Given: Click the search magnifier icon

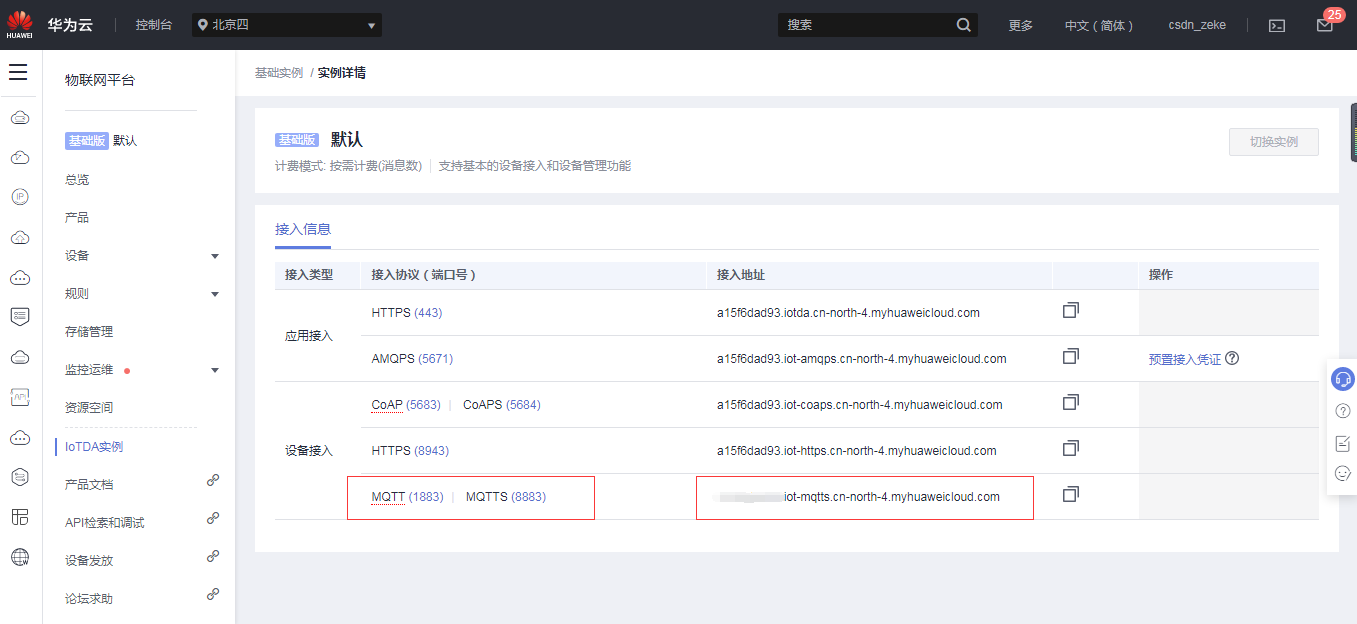Looking at the screenshot, I should [x=963, y=25].
